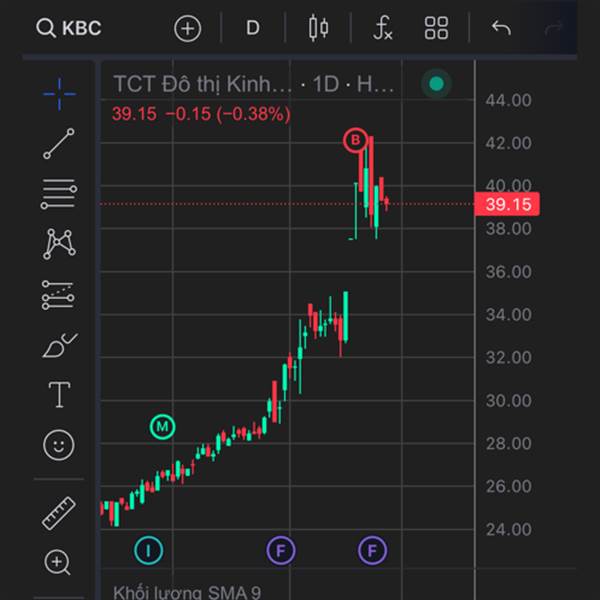Click the 24.00 price axis label
Viewport: 600px width, 600px height.
(509, 529)
